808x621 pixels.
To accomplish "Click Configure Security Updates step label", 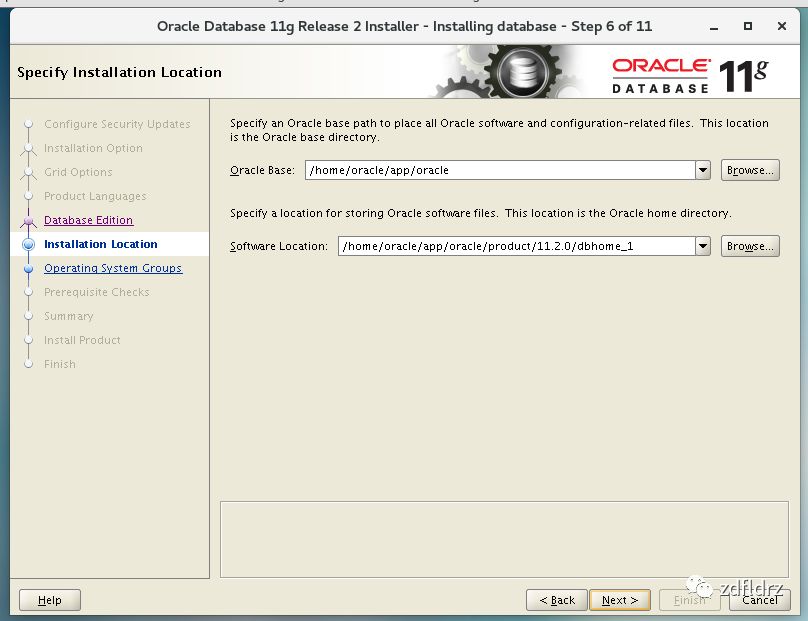I will click(x=117, y=124).
